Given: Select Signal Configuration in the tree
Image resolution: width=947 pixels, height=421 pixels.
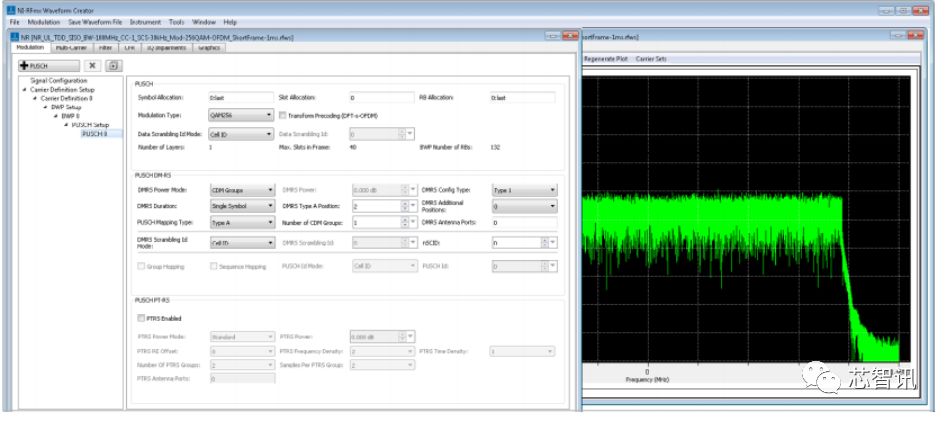Looking at the screenshot, I should pyautogui.click(x=59, y=80).
